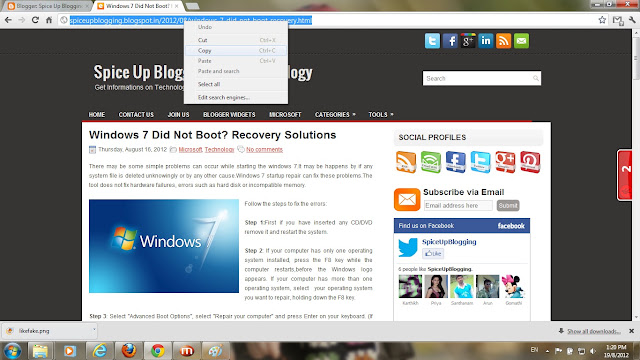Open the SpiceUpBlogging Facebook page link
The width and height of the screenshot is (640, 360).
449,242
